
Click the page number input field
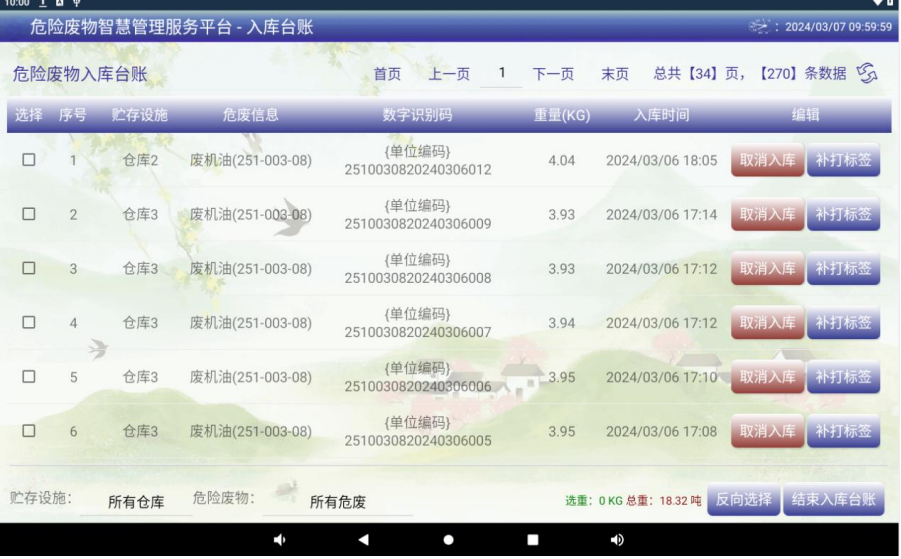pos(501,74)
